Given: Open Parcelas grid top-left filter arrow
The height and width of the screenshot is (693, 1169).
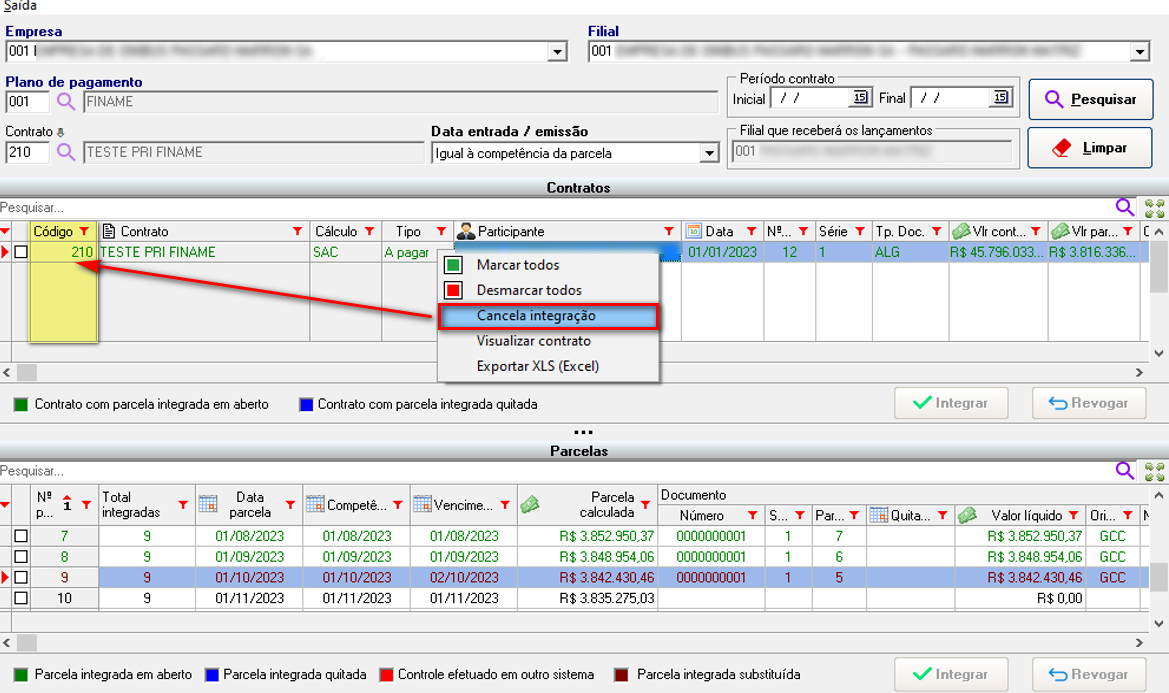Looking at the screenshot, I should [x=4, y=504].
